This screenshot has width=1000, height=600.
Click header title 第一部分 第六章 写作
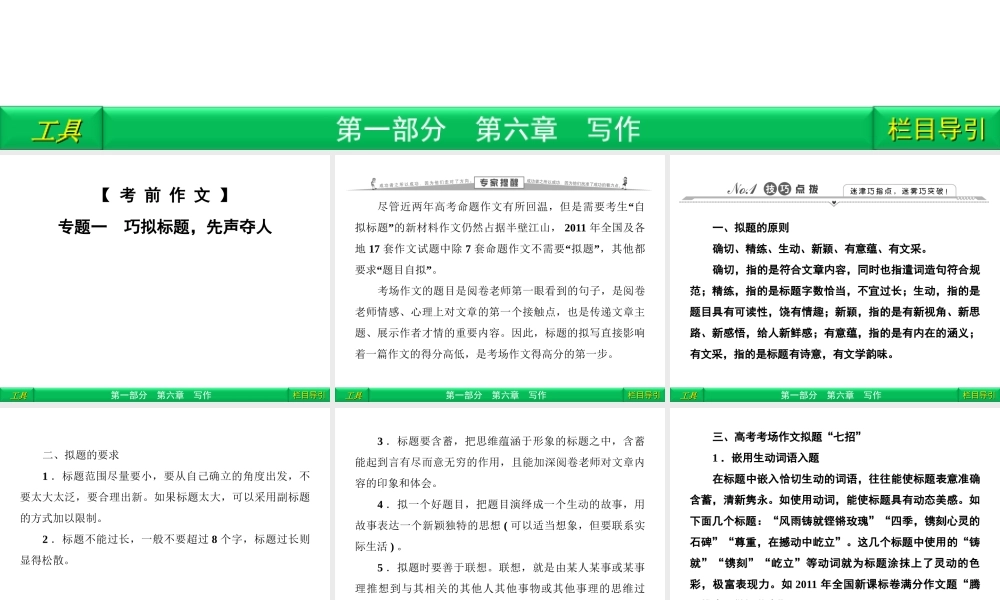tap(488, 129)
